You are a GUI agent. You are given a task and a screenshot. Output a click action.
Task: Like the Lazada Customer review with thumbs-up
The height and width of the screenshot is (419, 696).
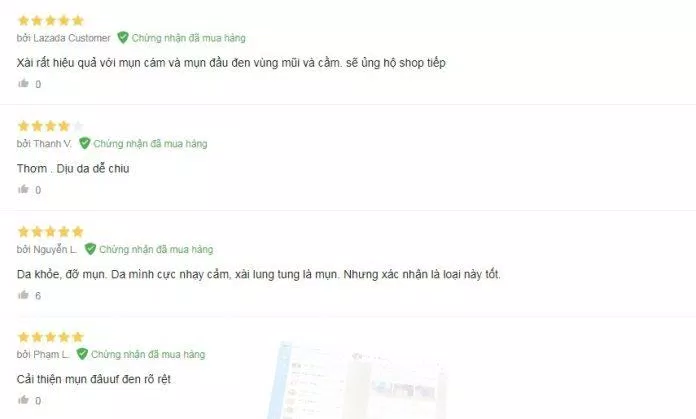pos(24,83)
